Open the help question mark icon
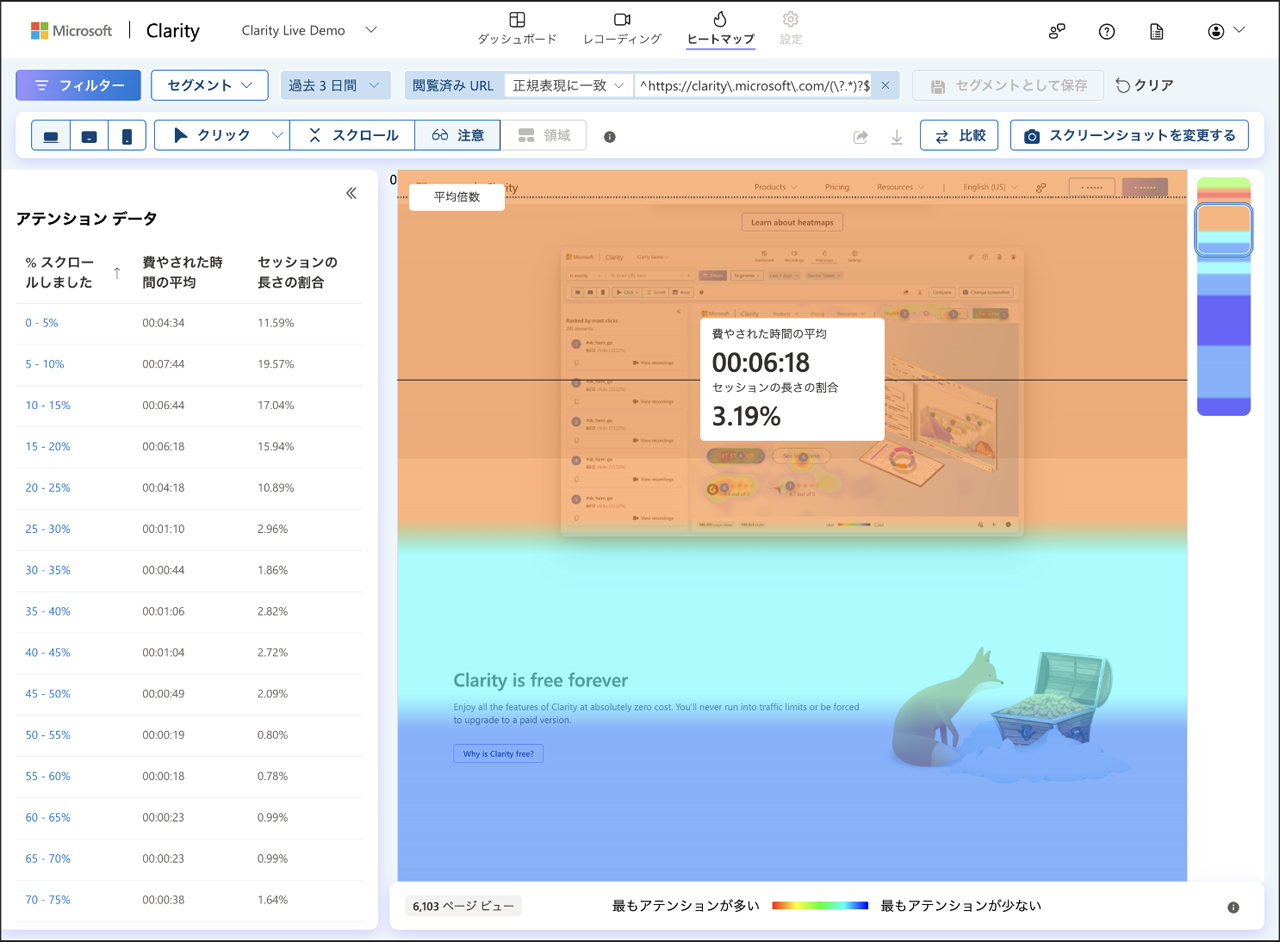Image resolution: width=1280 pixels, height=942 pixels. point(1107,31)
